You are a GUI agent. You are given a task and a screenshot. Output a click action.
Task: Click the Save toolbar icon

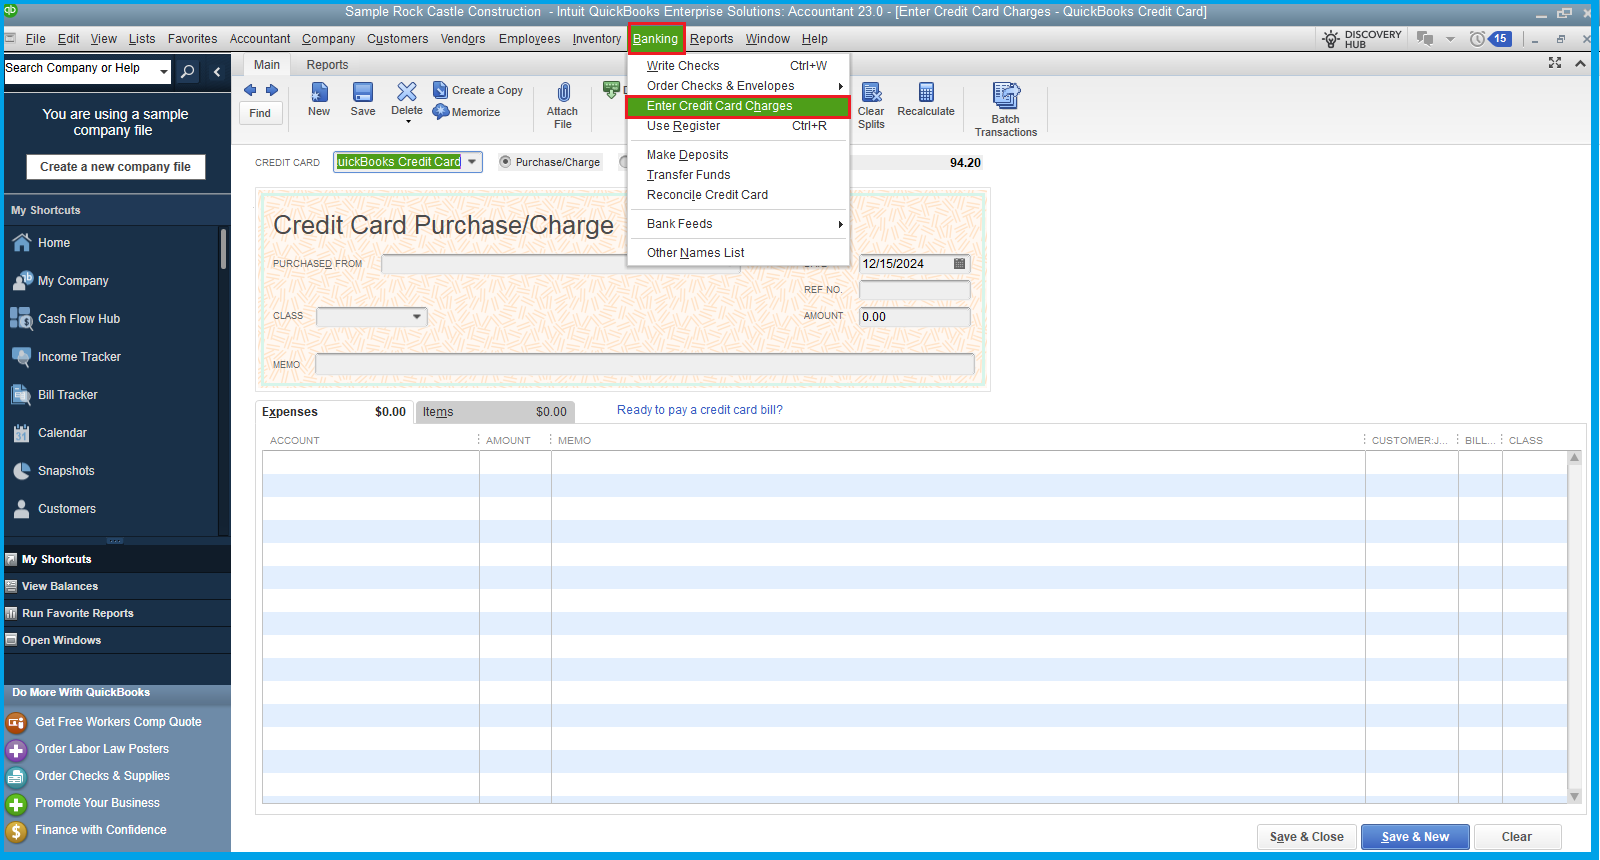click(363, 92)
